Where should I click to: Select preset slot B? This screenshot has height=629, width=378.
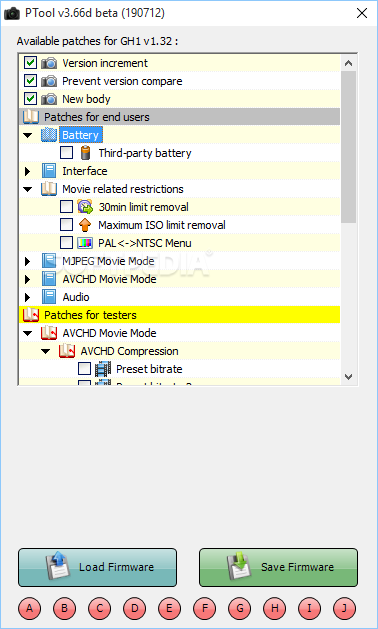coord(65,609)
